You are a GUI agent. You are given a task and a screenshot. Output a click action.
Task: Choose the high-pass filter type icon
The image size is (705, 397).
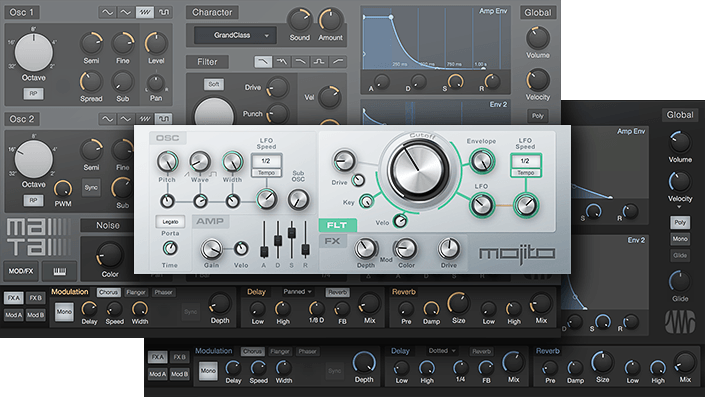[x=338, y=62]
